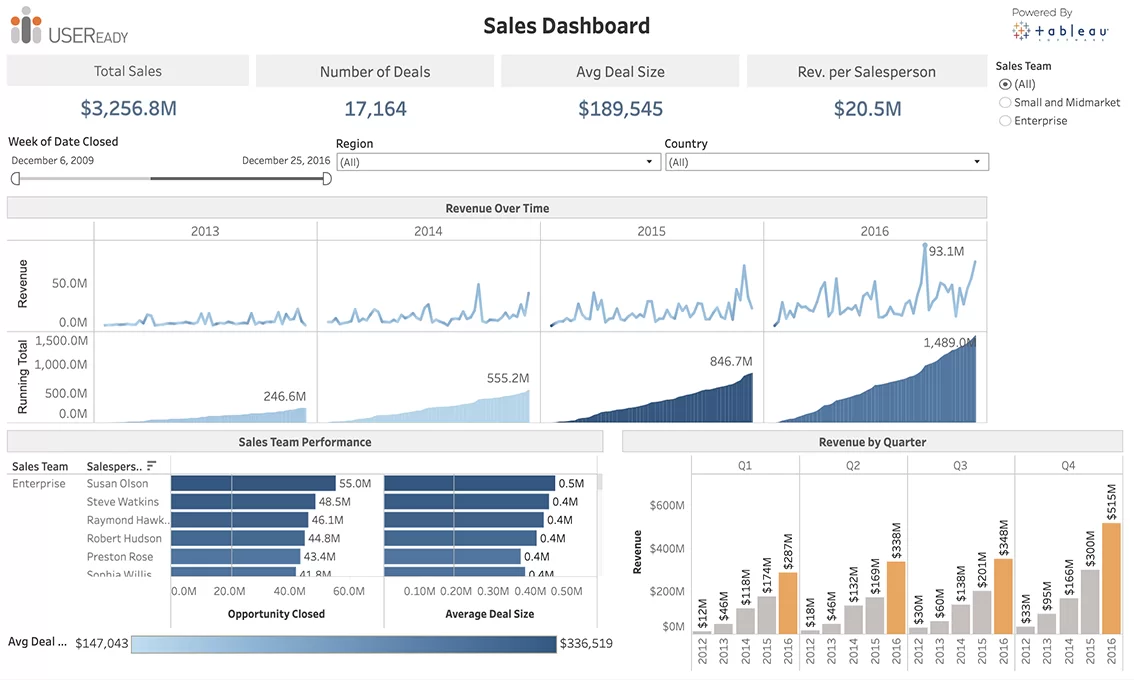Click Steve Watkins' 48.5M opportunity bar
This screenshot has height=680, width=1134.
point(244,501)
